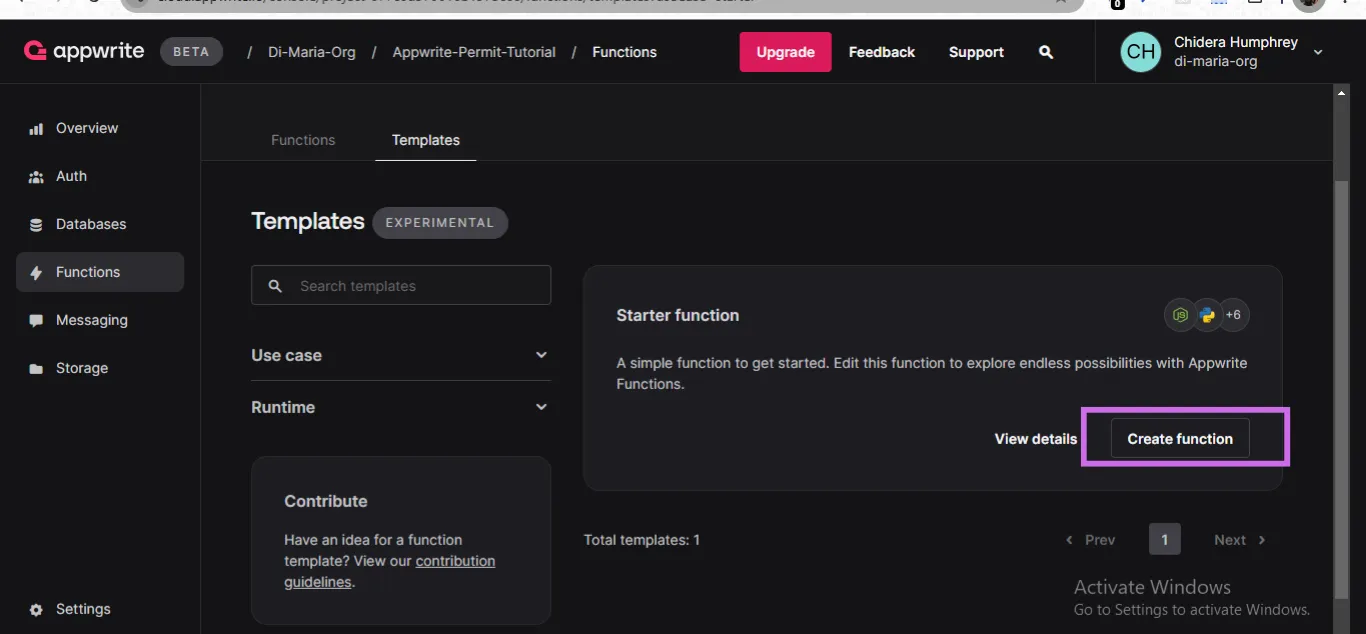Click the header search icon
Viewport: 1366px width, 634px height.
coord(1046,52)
